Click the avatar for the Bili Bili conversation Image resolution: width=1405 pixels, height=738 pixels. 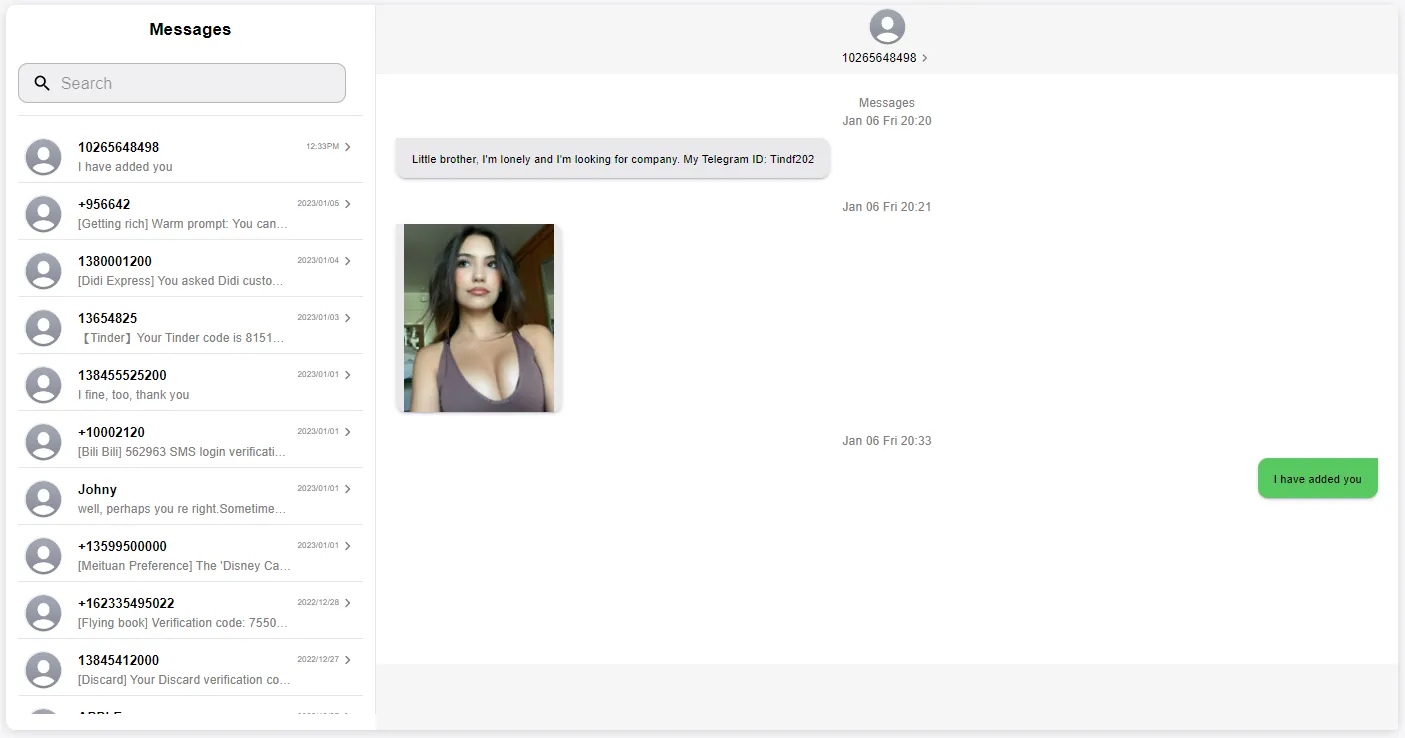pos(43,442)
